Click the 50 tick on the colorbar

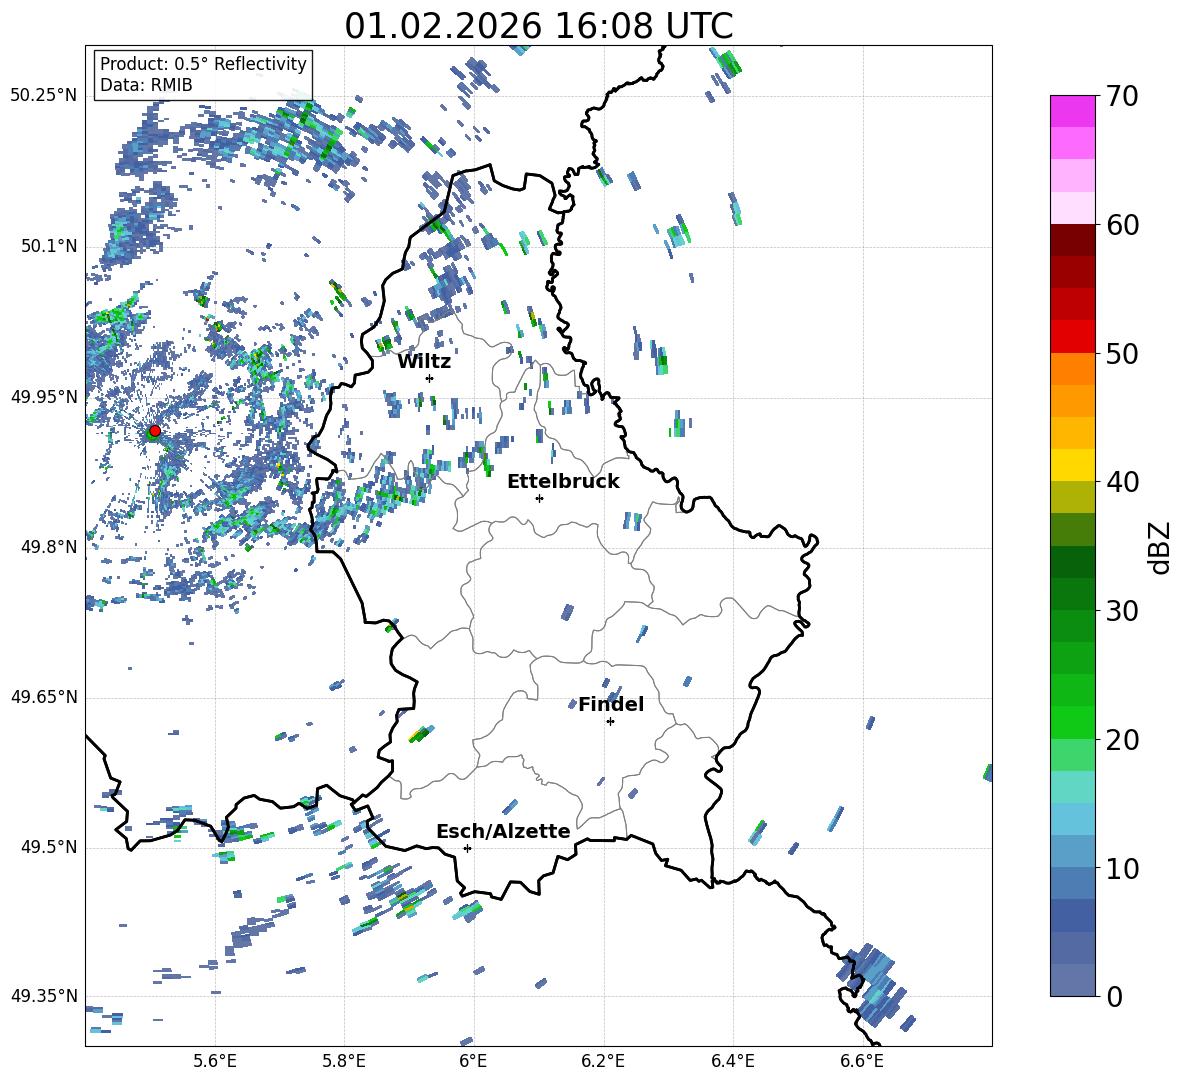click(x=1122, y=354)
